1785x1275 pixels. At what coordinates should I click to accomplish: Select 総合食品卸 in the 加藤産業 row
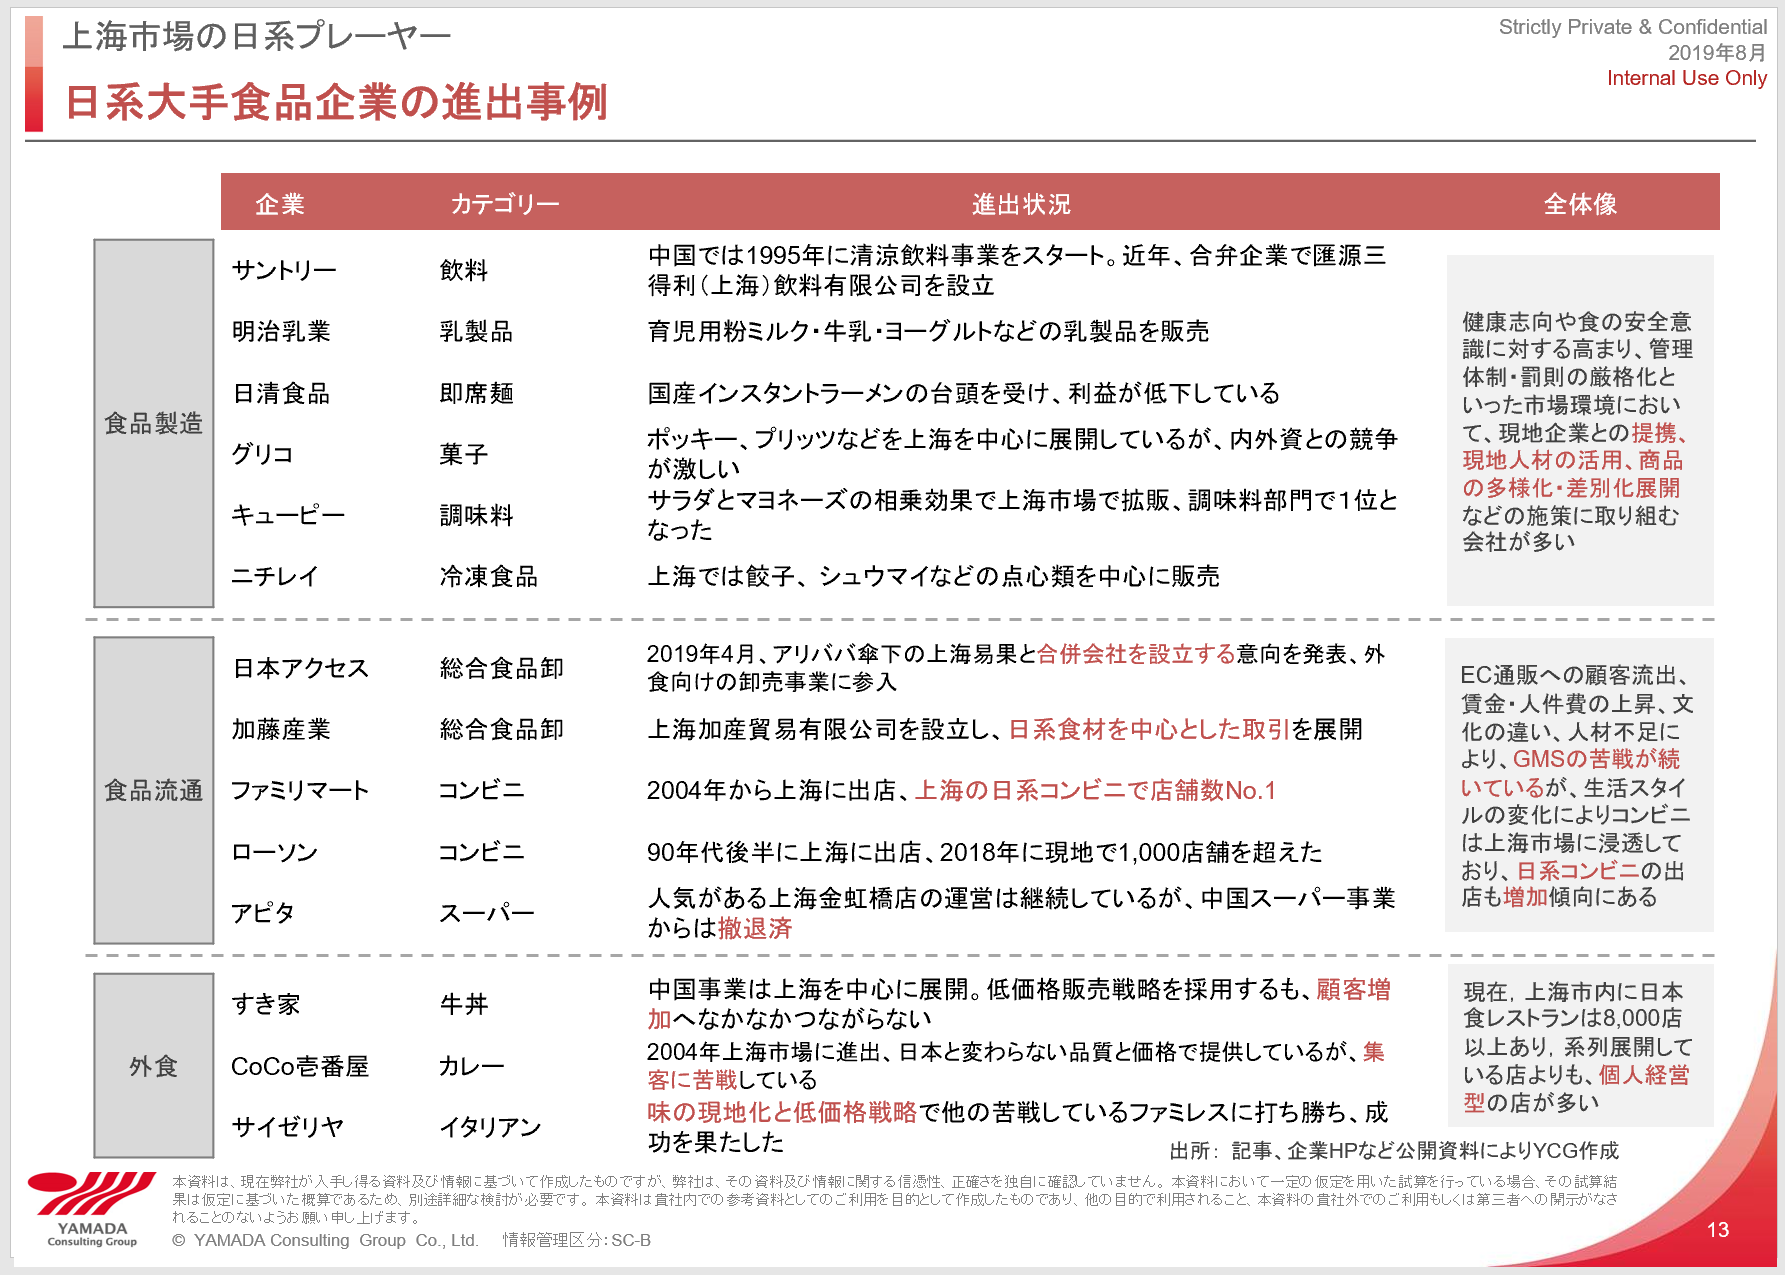click(502, 729)
